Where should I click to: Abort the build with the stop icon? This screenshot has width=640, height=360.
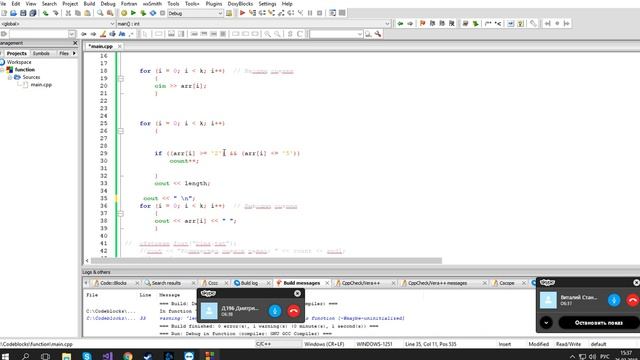click(x=162, y=13)
